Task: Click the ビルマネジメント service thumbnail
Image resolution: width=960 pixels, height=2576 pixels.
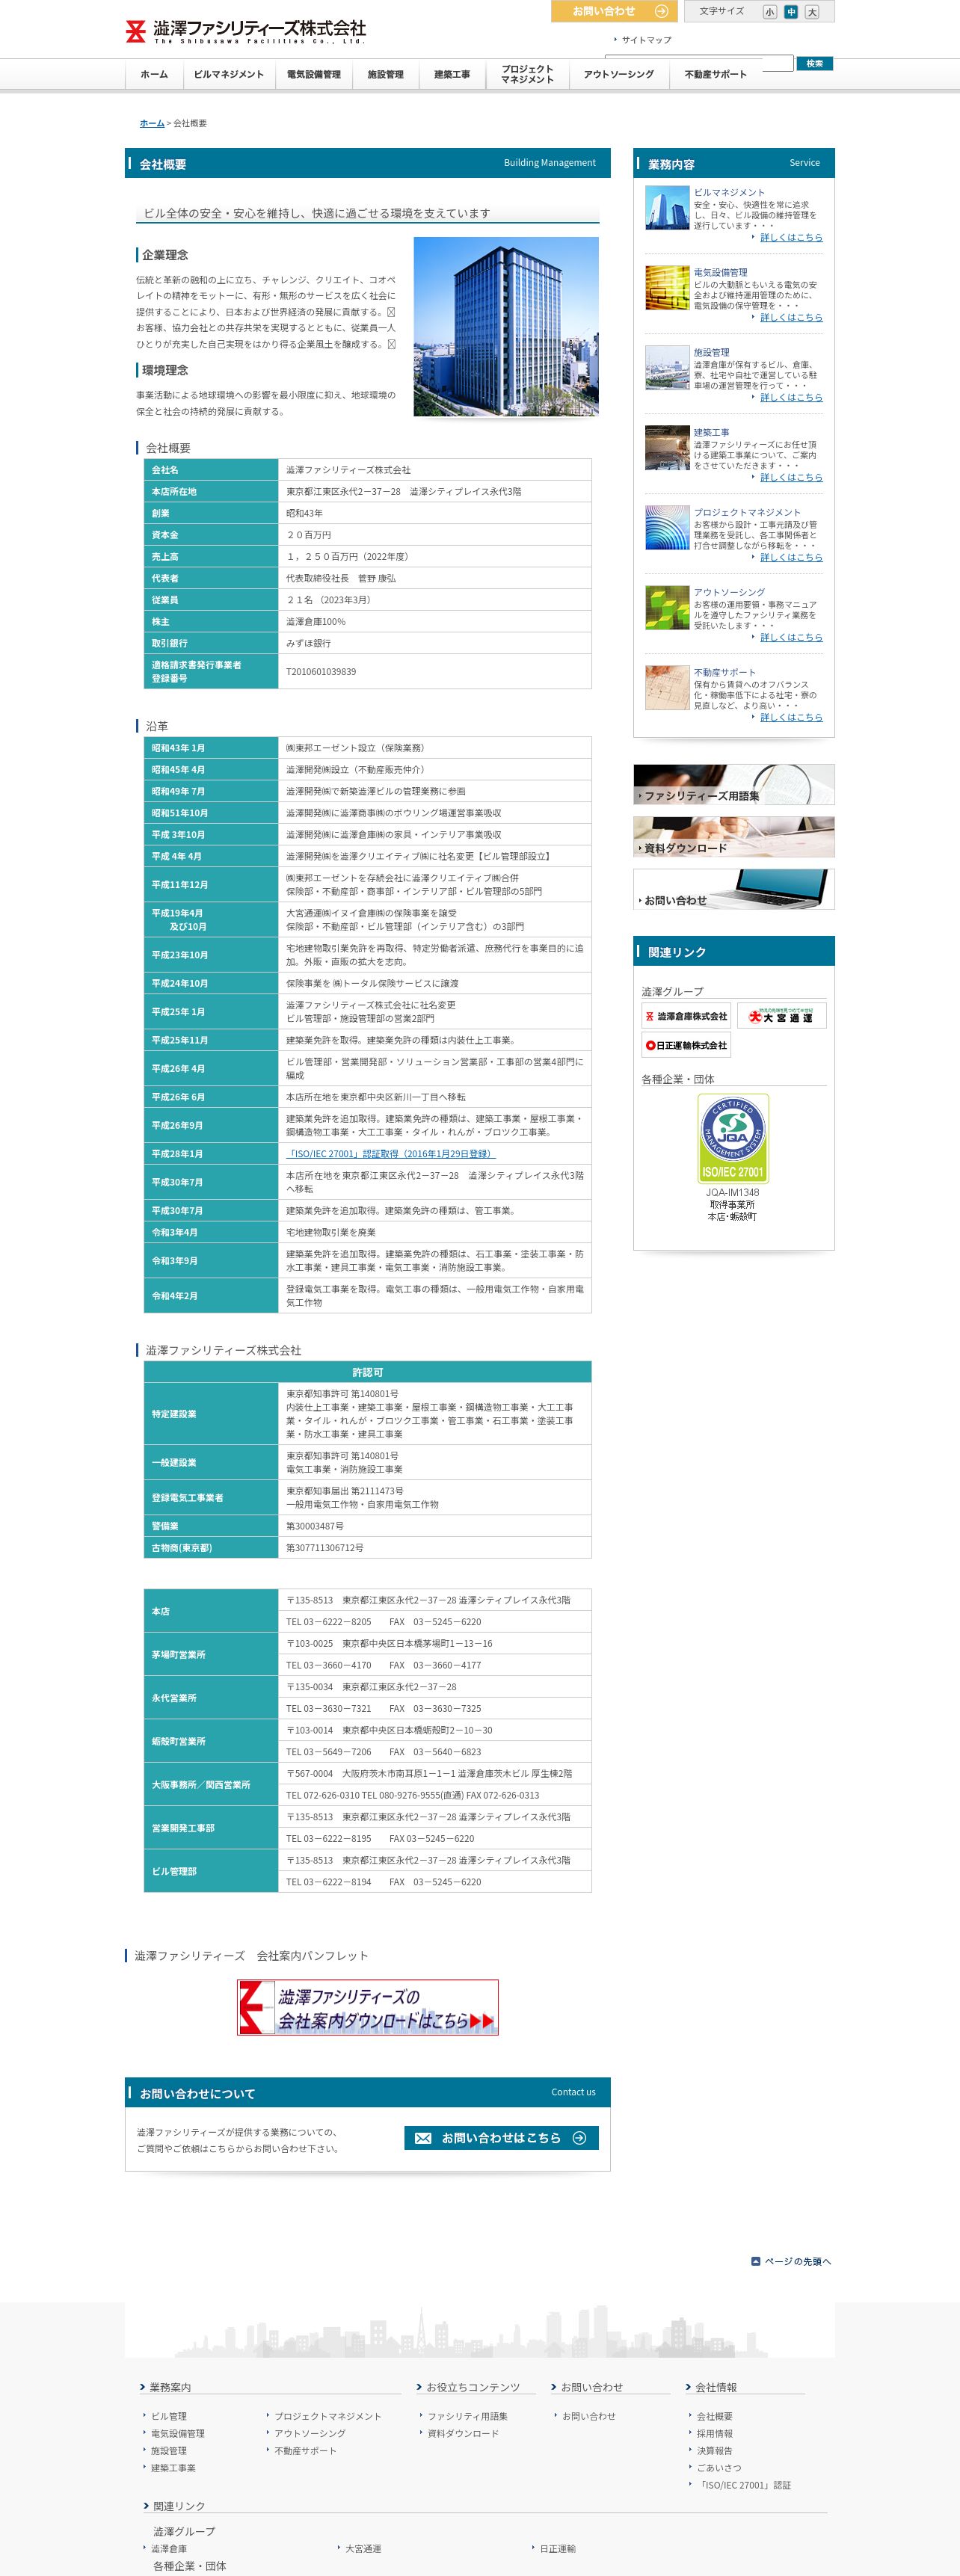Action: (667, 208)
